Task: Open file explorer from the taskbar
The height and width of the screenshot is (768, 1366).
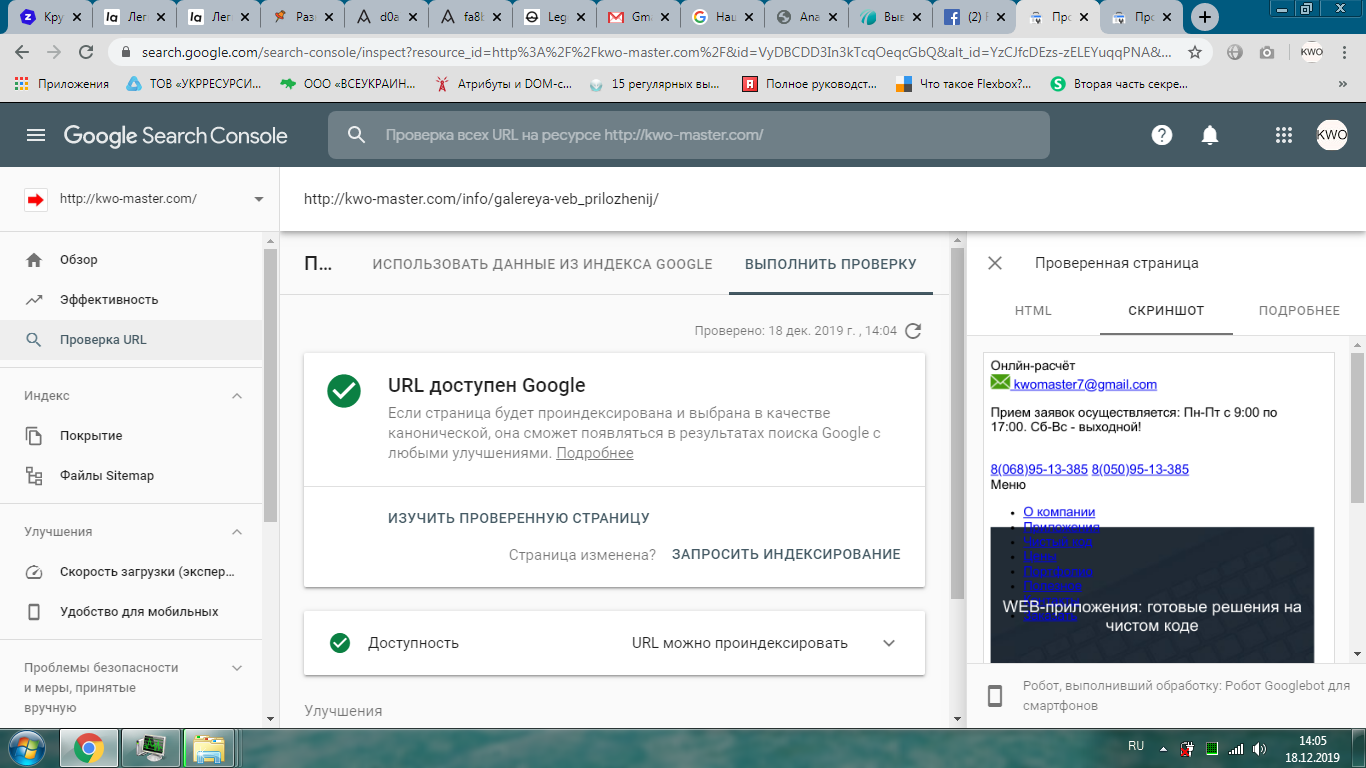Action: coord(208,748)
